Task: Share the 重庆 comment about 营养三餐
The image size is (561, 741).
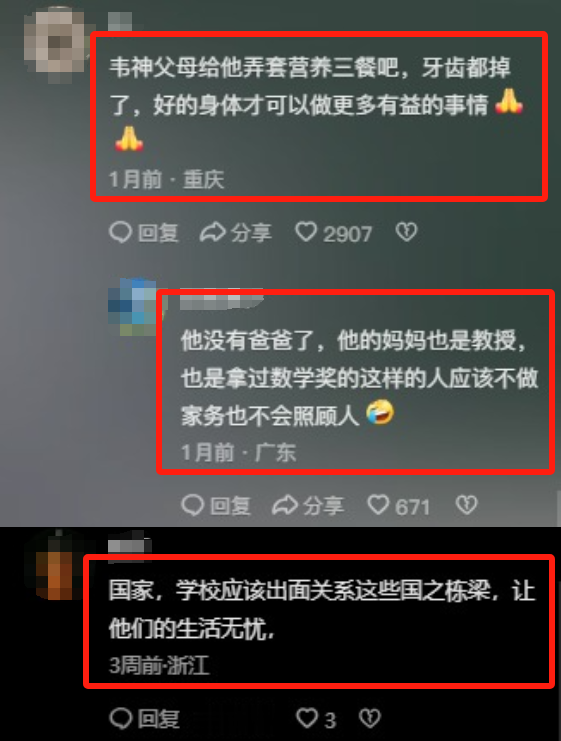Action: click(x=235, y=233)
